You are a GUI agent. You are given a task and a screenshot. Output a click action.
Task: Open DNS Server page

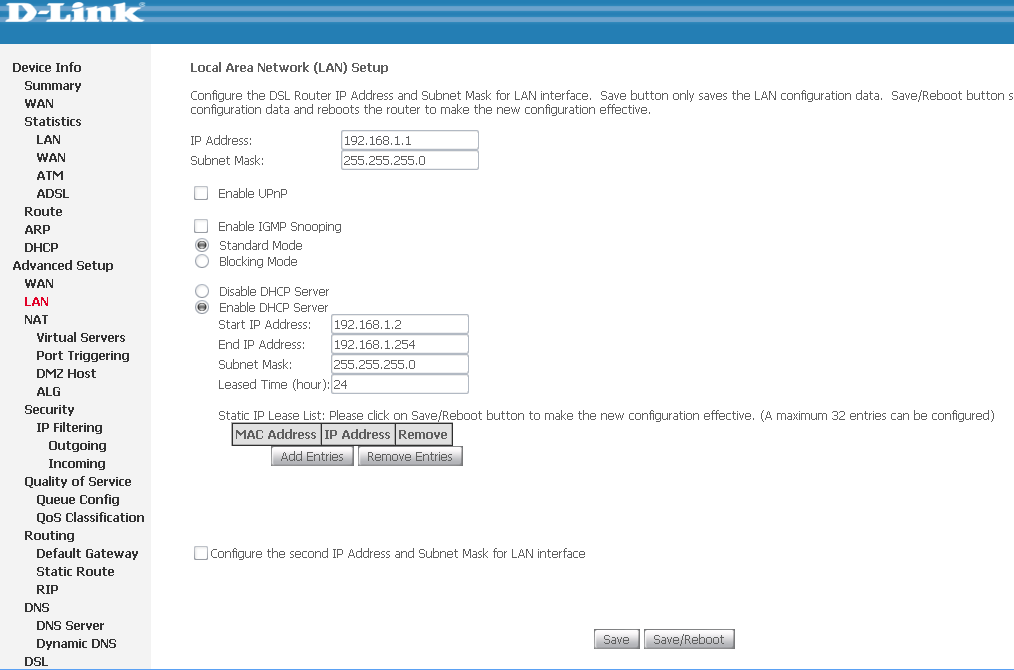[70, 625]
